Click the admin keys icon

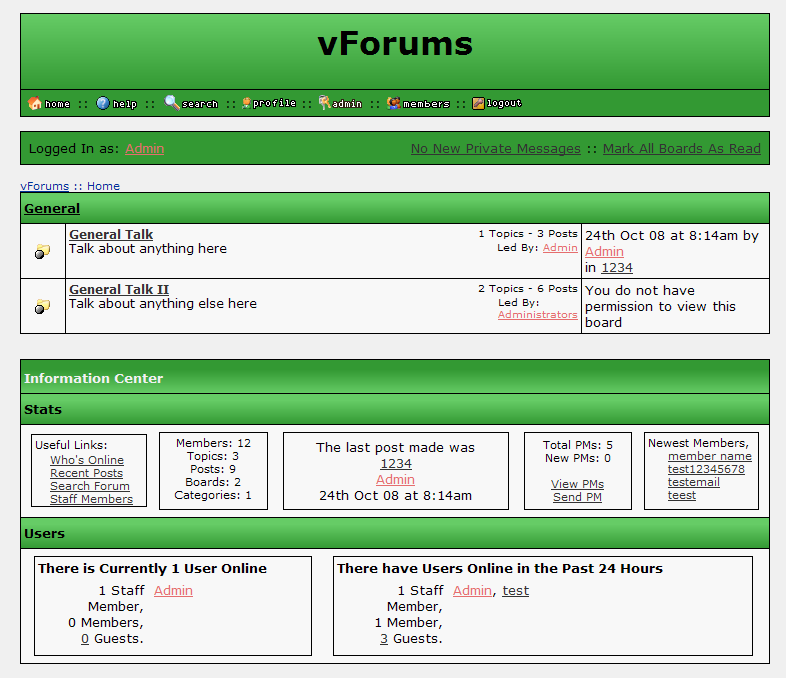[325, 103]
